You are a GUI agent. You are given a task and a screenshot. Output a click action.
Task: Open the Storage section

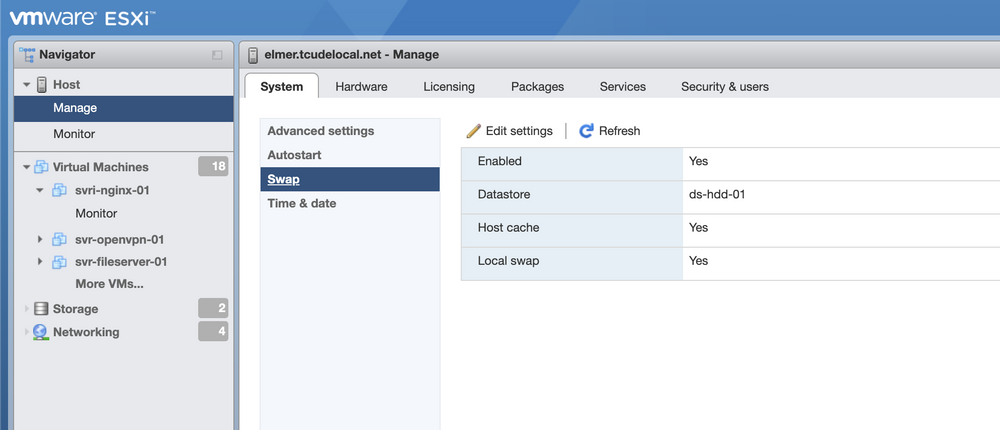click(75, 309)
